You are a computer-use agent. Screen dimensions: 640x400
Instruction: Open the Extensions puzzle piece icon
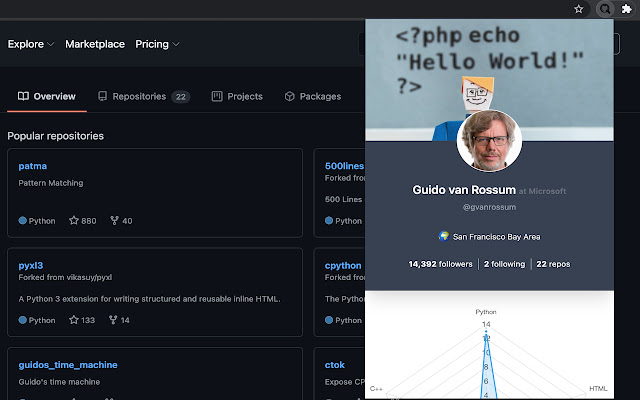pyautogui.click(x=627, y=9)
